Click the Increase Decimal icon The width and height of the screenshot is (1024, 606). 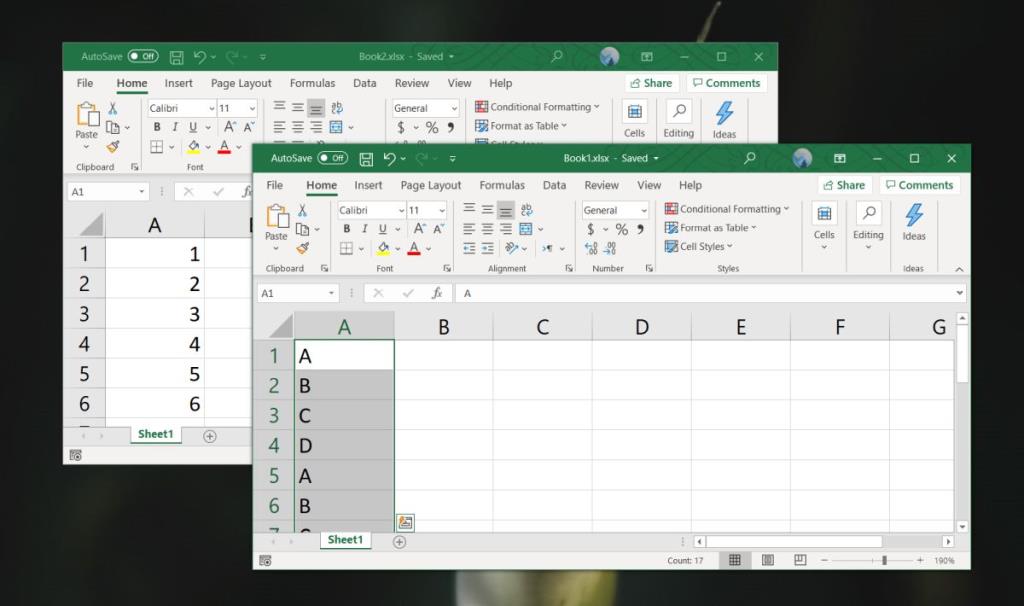point(590,247)
